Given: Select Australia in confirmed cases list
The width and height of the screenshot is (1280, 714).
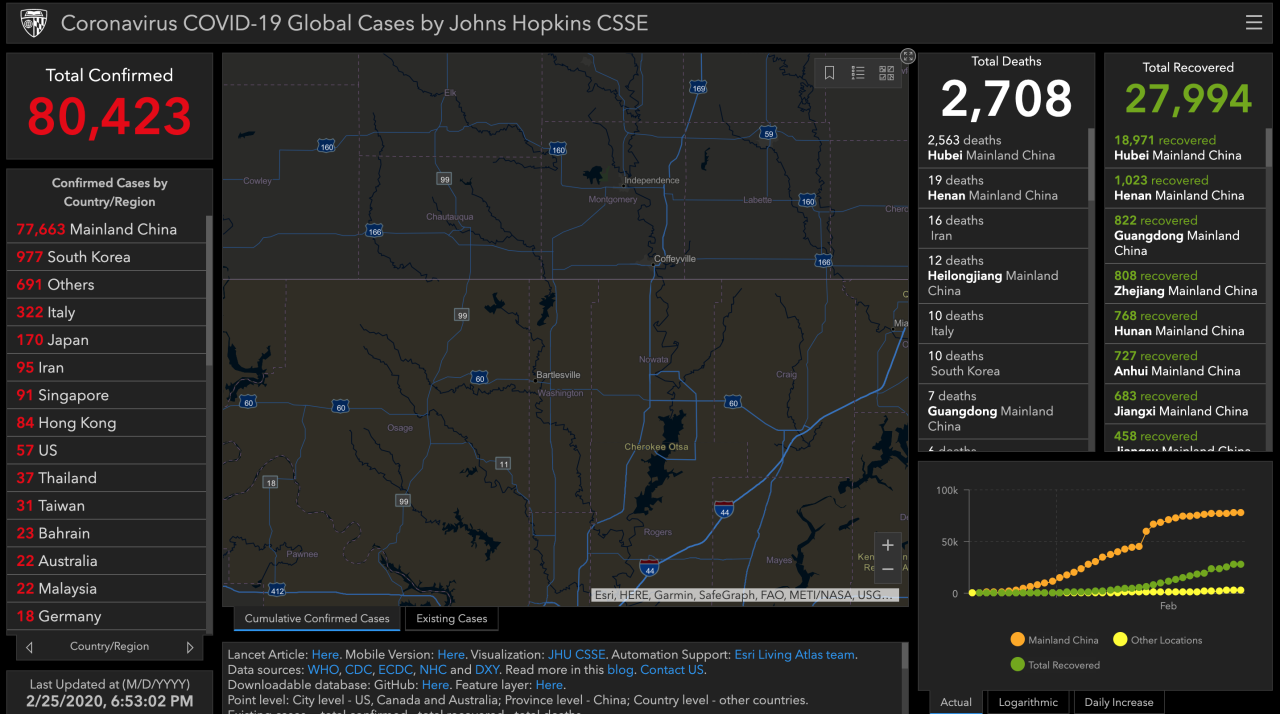Looking at the screenshot, I should point(106,561).
